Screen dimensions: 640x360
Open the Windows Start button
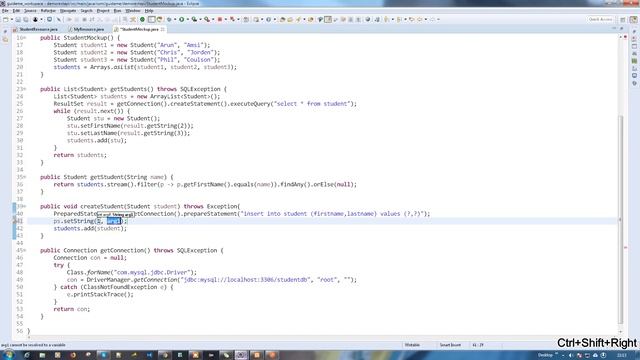[8, 355]
